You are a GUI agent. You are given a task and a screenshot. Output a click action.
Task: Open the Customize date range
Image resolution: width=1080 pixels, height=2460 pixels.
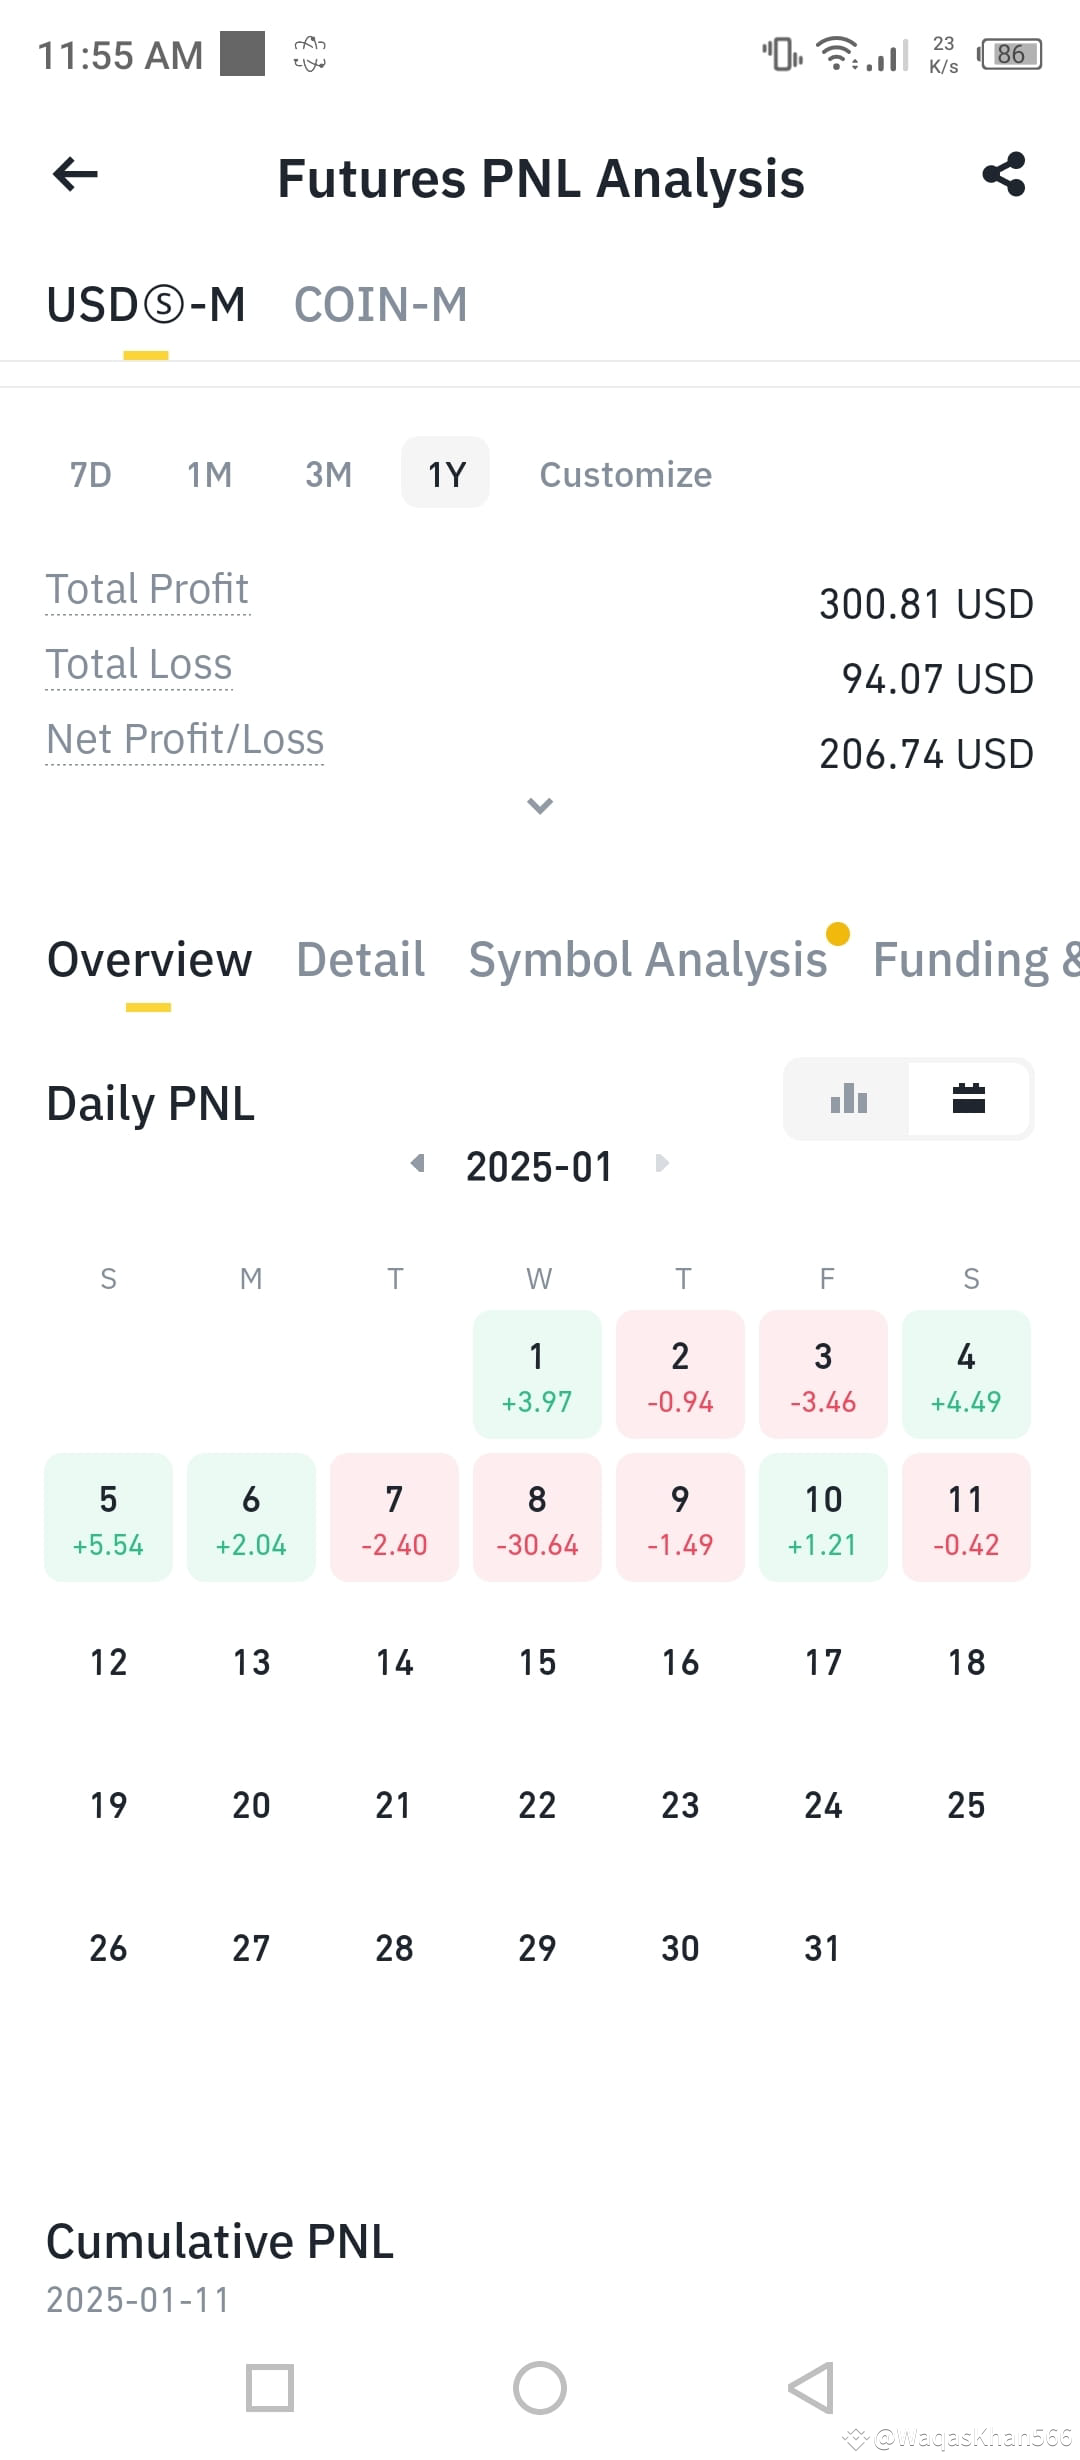626,474
